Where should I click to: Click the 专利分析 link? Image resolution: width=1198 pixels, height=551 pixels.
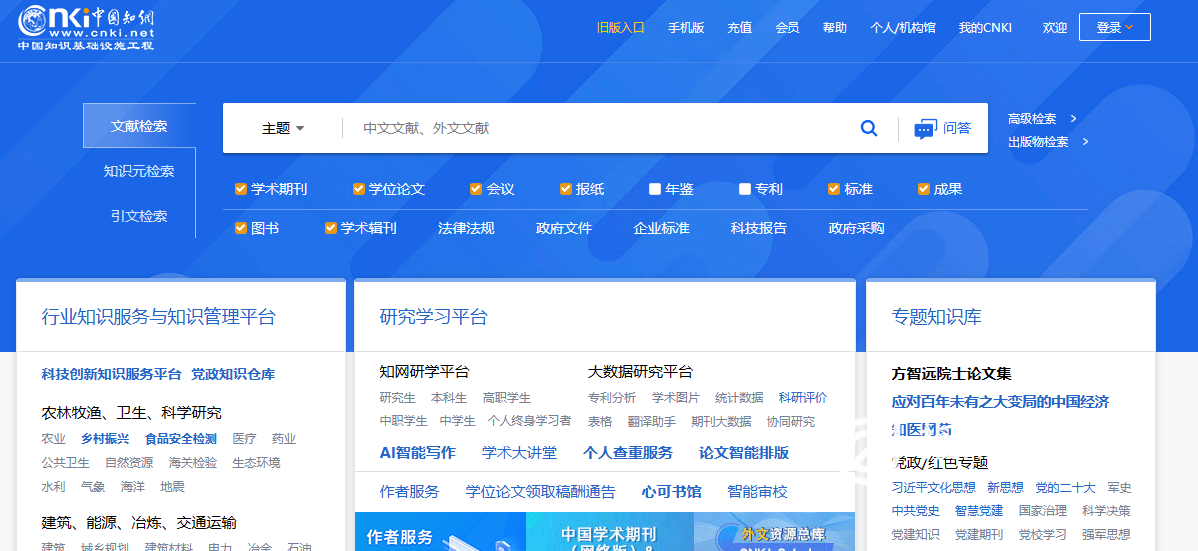click(x=612, y=397)
